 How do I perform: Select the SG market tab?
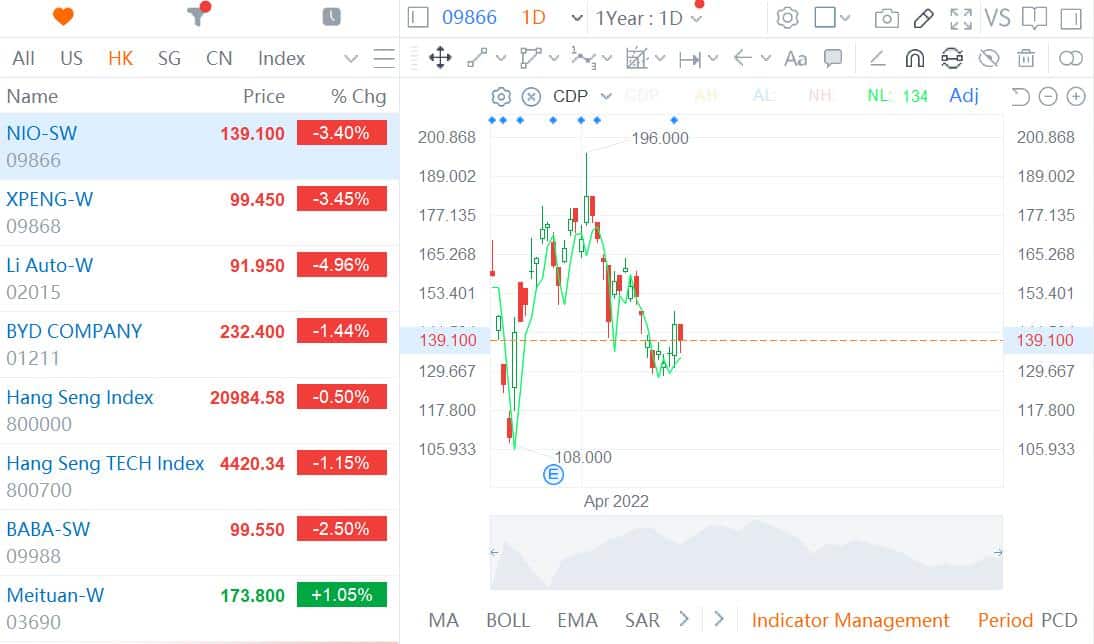(169, 58)
